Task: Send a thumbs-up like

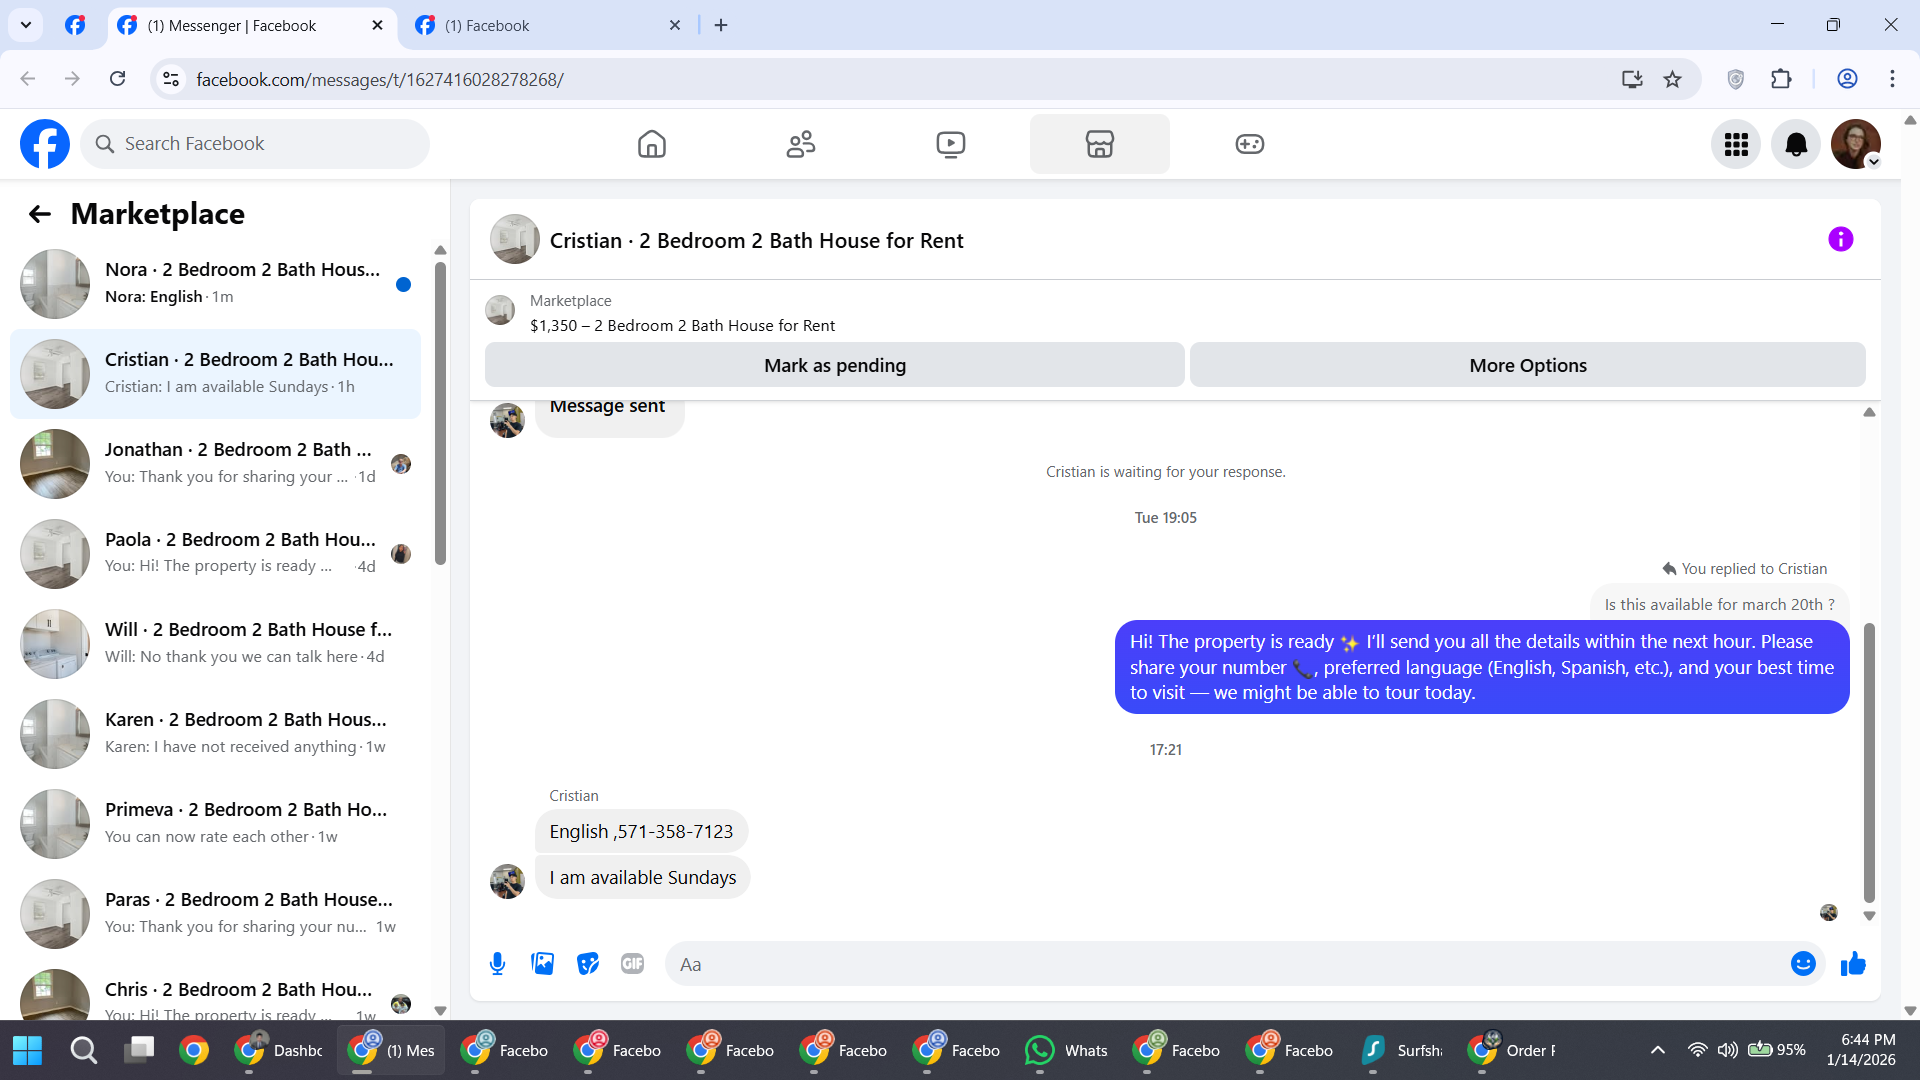Action: (x=1853, y=964)
